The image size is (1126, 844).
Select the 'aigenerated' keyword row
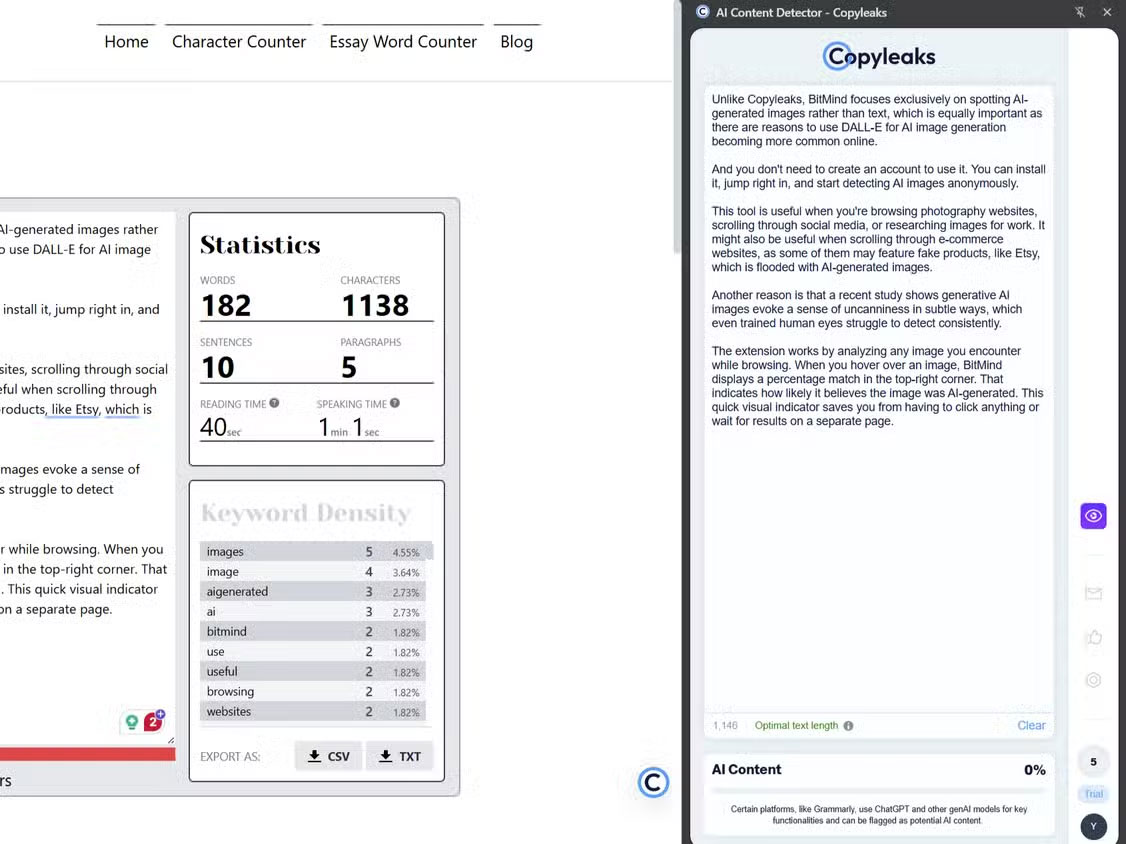click(313, 592)
